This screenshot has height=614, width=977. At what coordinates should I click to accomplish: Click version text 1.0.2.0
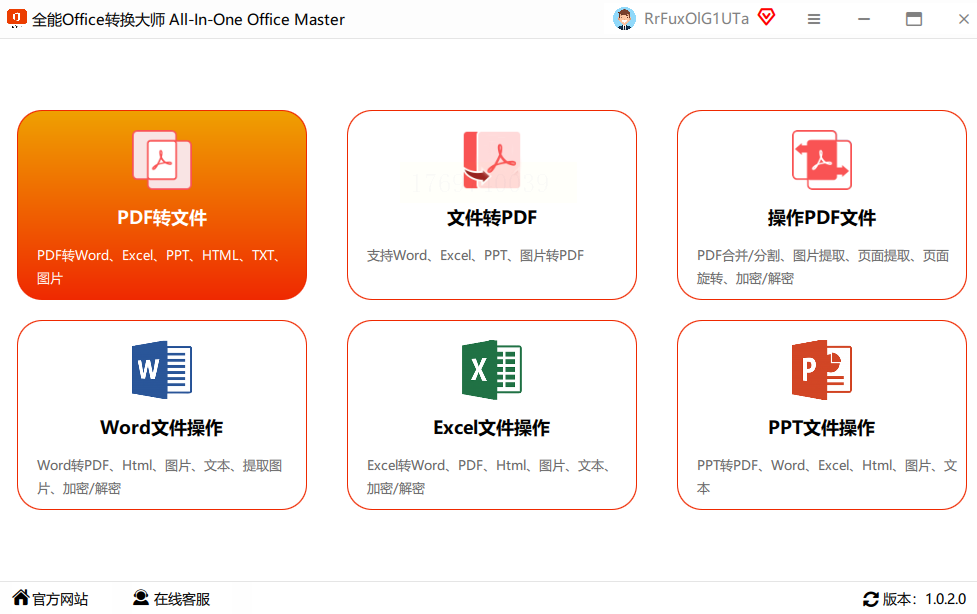point(945,599)
